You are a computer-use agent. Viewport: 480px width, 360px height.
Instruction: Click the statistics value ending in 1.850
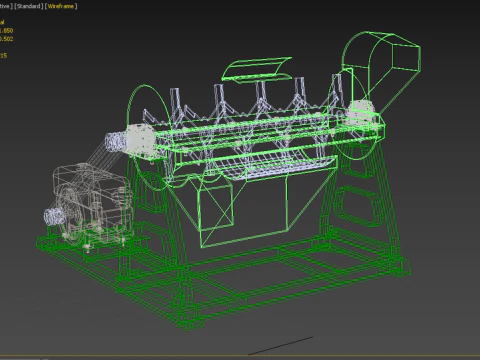[x=6, y=31]
